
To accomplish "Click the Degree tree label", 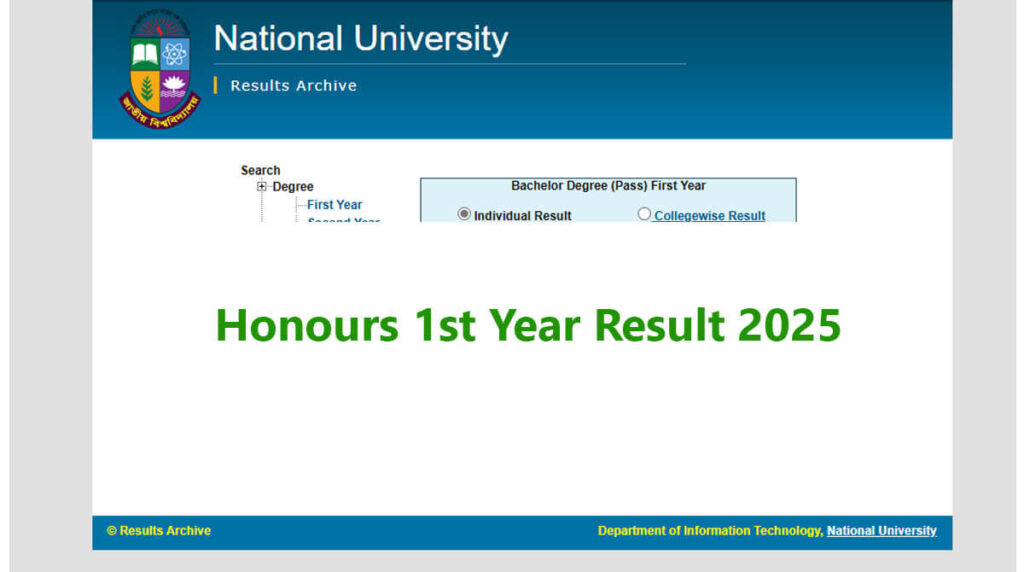I will [x=293, y=187].
